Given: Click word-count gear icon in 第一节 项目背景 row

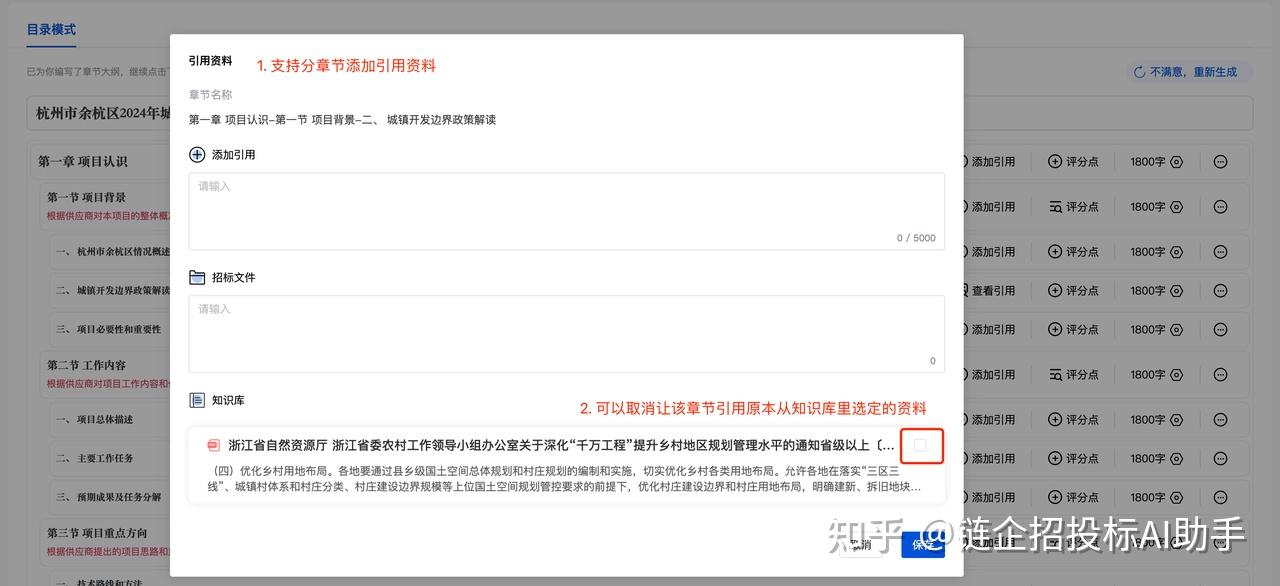Looking at the screenshot, I should click(x=1176, y=207).
